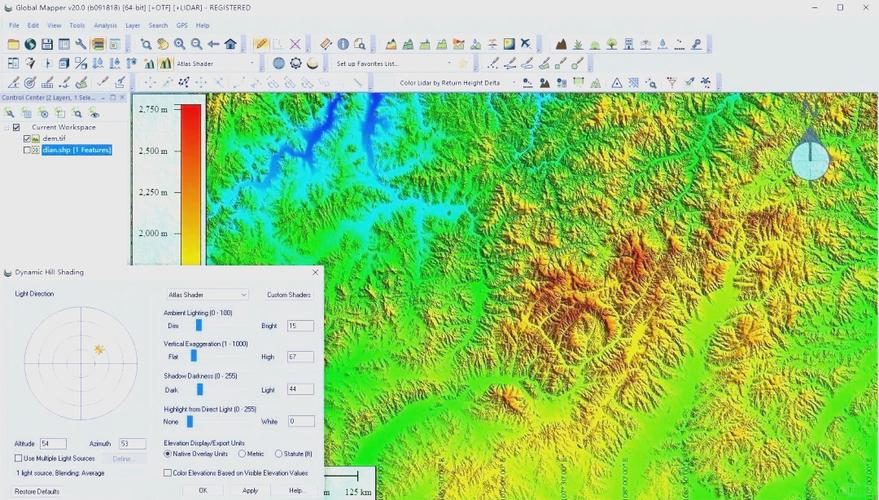The image size is (879, 500).
Task: Click the Vertical Exaggeration slider handle
Action: coord(194,357)
